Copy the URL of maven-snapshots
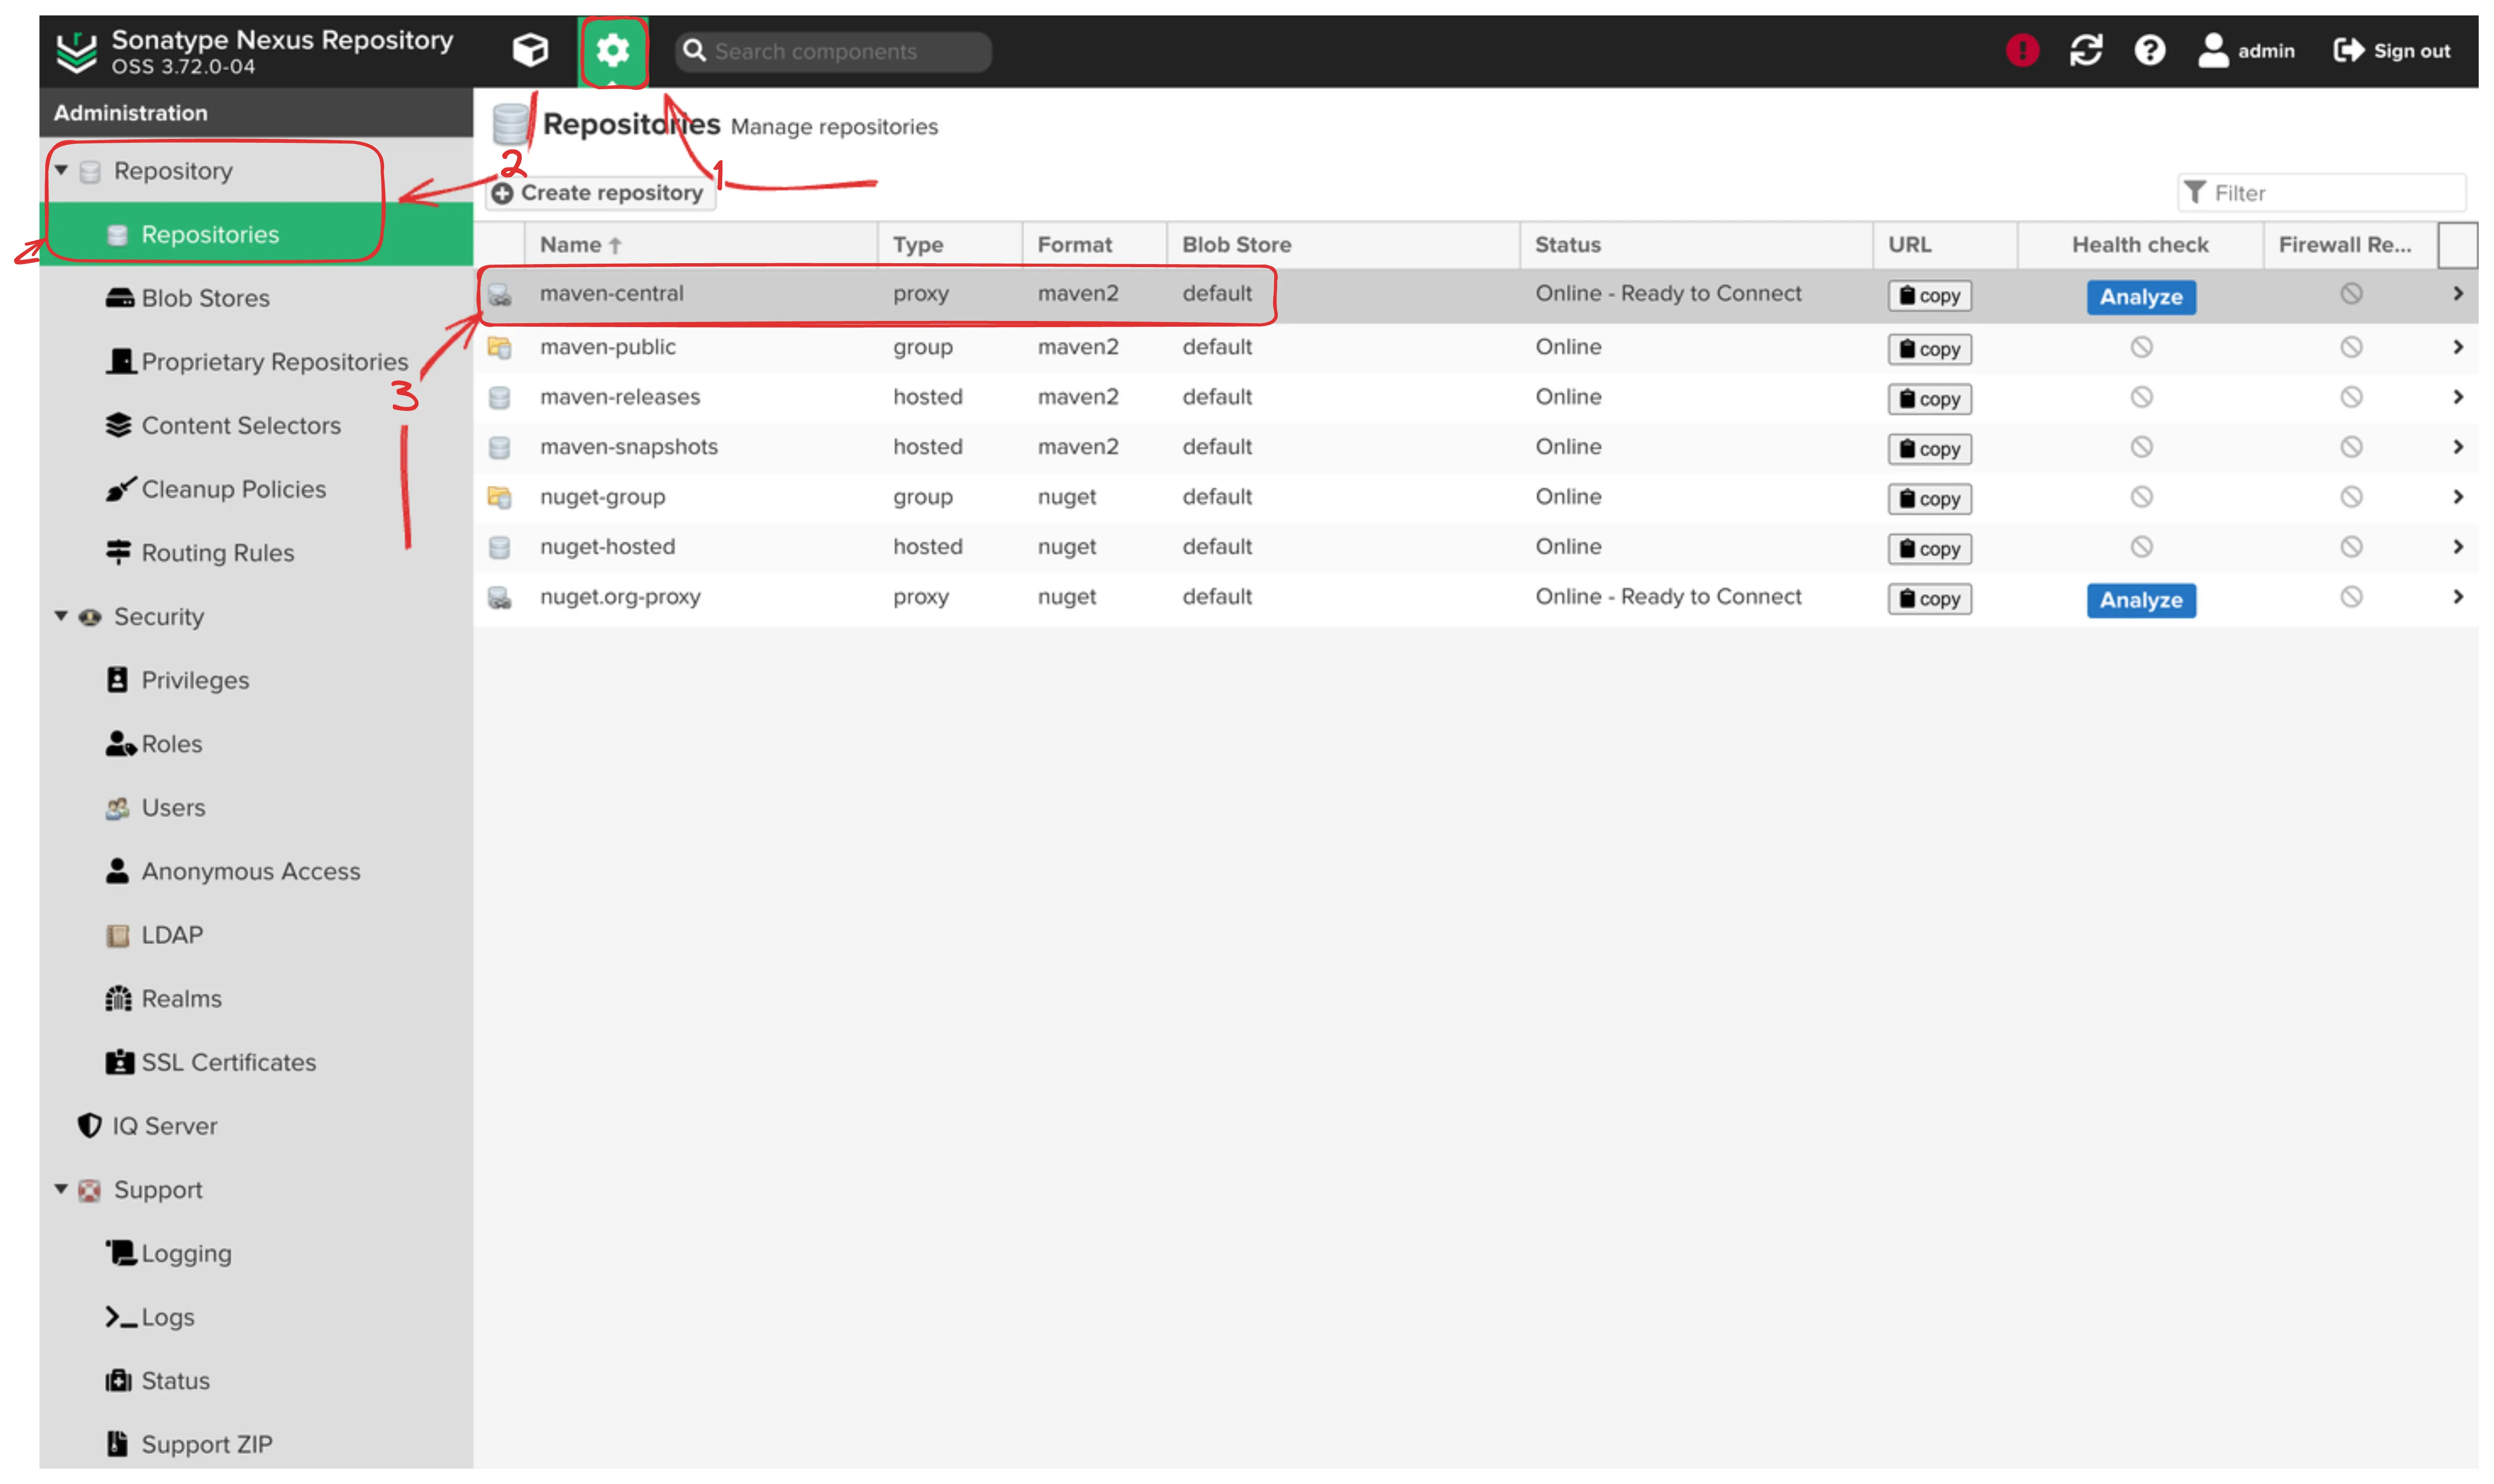This screenshot has width=2494, height=1484. 1929,449
